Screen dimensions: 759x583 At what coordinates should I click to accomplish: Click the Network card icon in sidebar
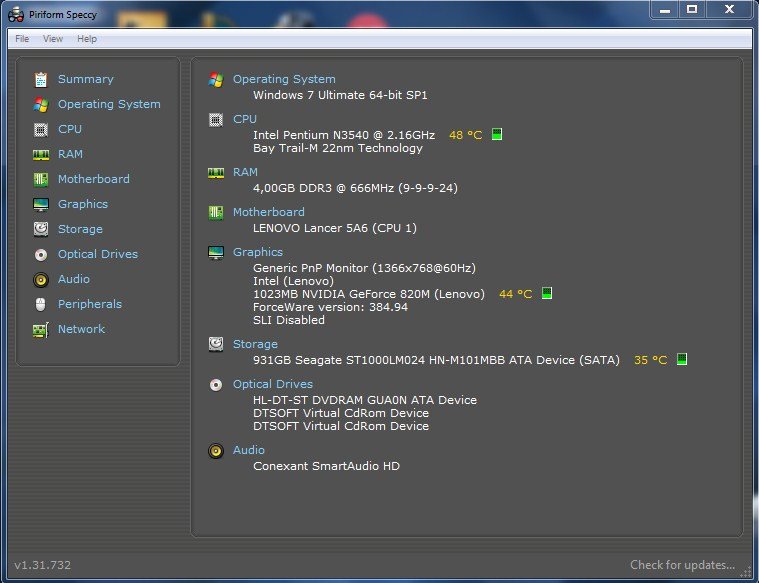pyautogui.click(x=41, y=330)
